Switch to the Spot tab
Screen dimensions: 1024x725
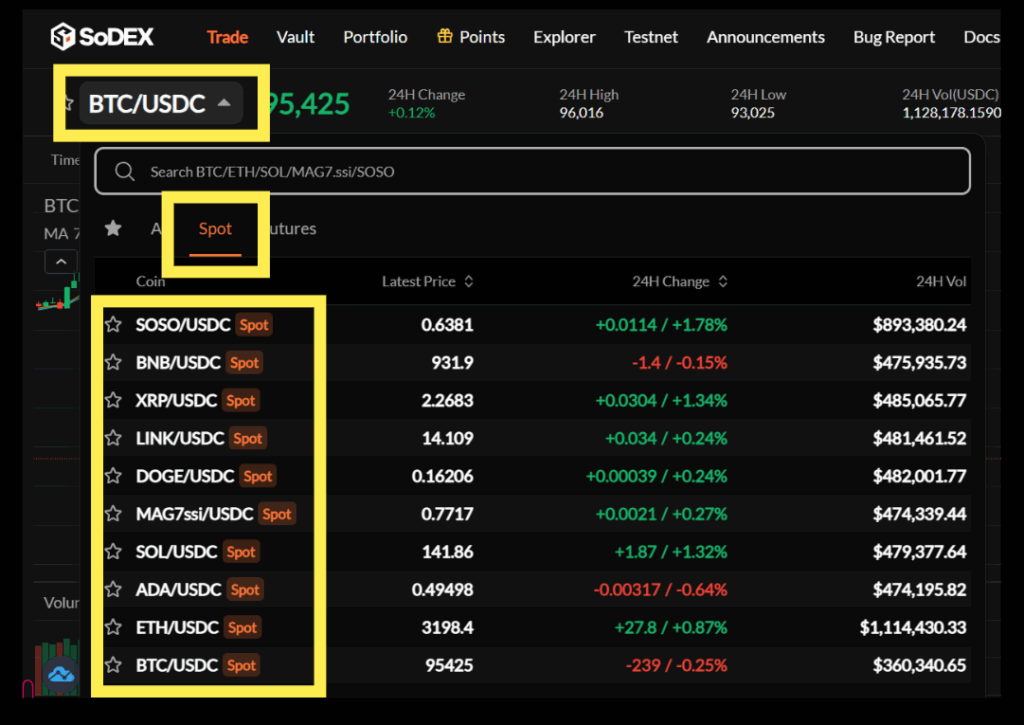[x=215, y=229]
